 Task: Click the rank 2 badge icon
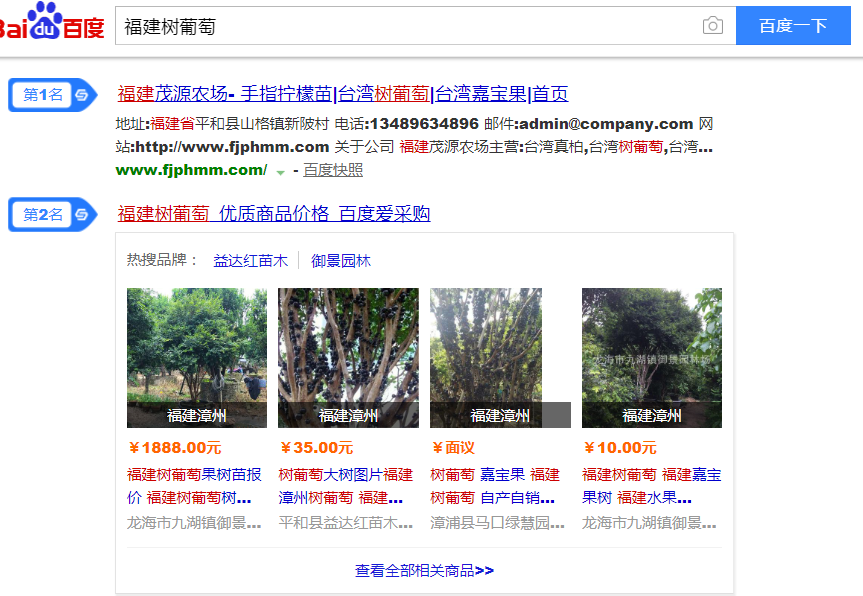coord(52,214)
